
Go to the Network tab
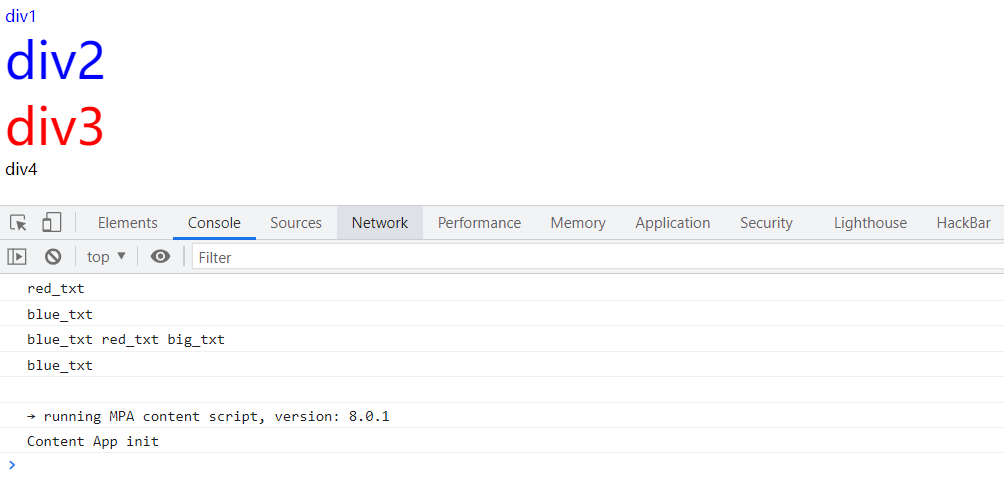click(x=380, y=223)
